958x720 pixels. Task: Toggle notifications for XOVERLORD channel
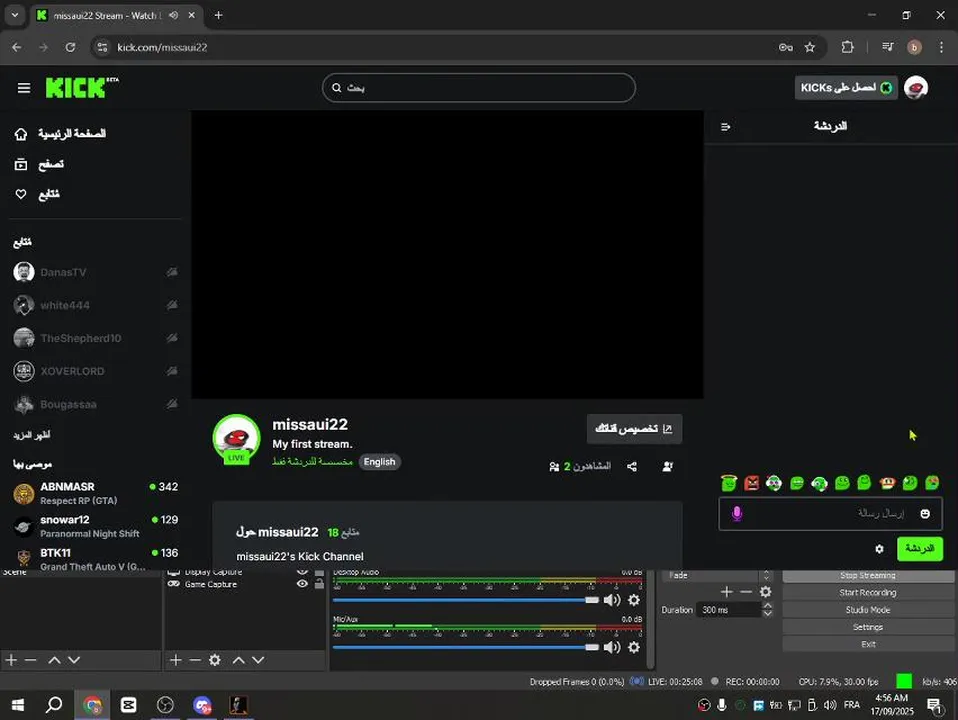point(172,371)
